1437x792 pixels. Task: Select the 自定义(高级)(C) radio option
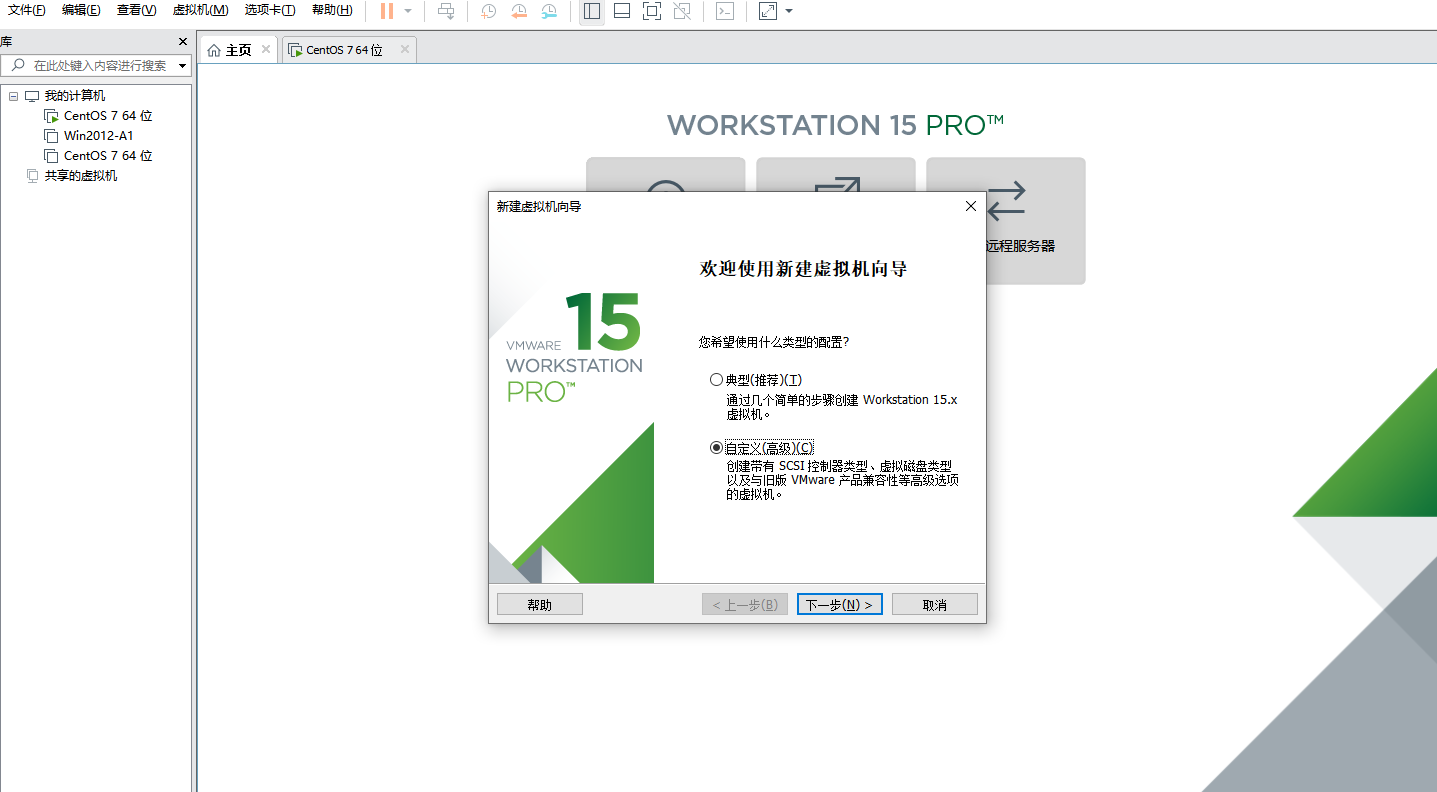[x=715, y=447]
